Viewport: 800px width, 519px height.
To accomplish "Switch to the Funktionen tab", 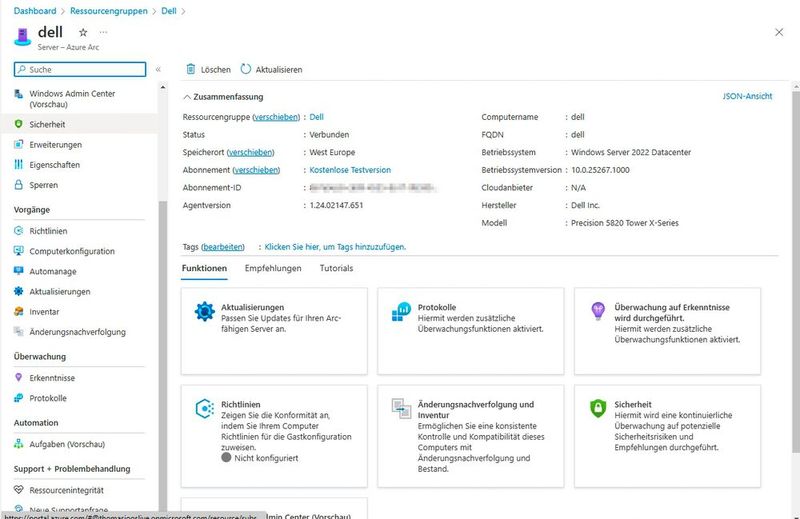I will 204,268.
